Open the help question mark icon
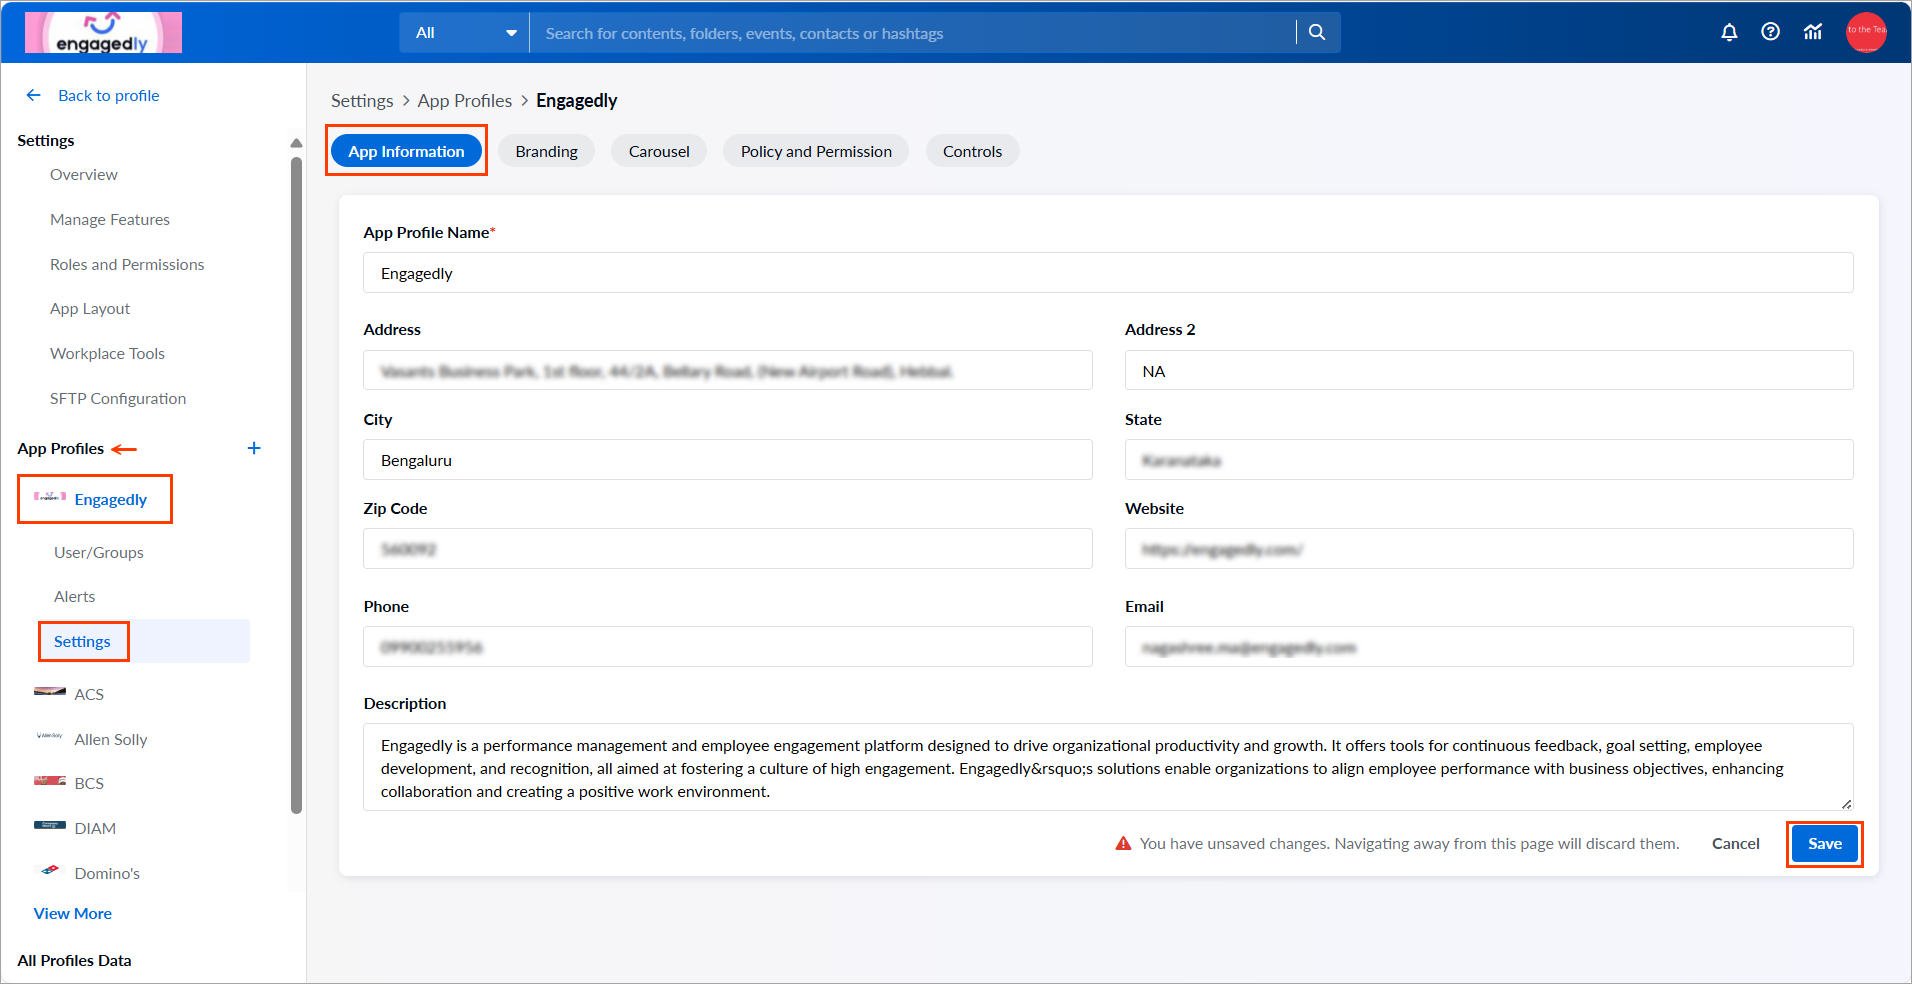Viewport: 1912px width, 984px height. pos(1771,32)
